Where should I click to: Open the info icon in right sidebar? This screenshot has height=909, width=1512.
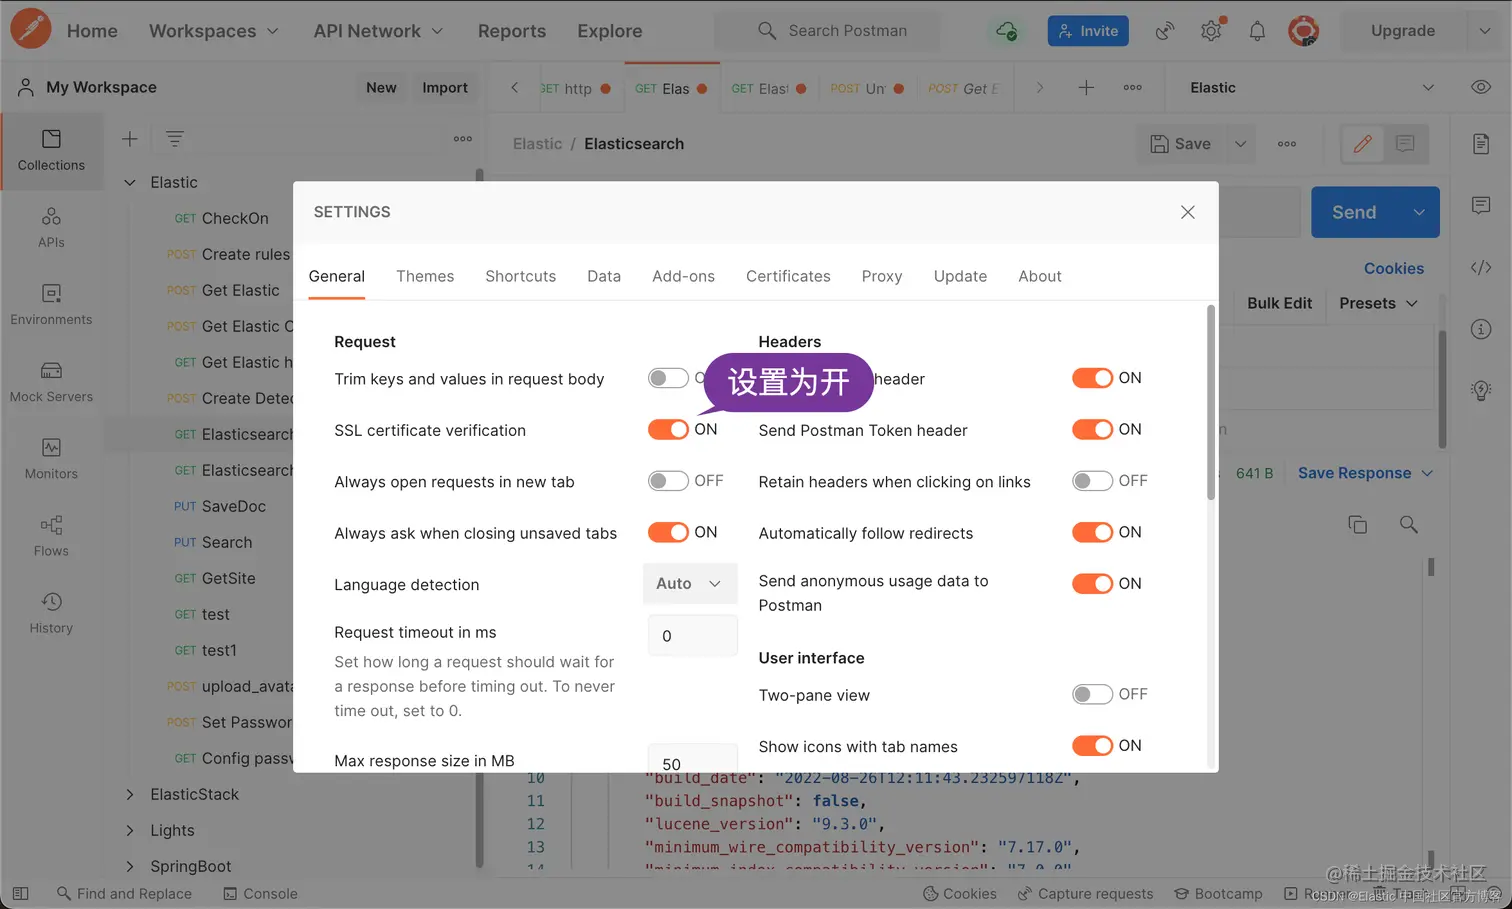tap(1481, 329)
